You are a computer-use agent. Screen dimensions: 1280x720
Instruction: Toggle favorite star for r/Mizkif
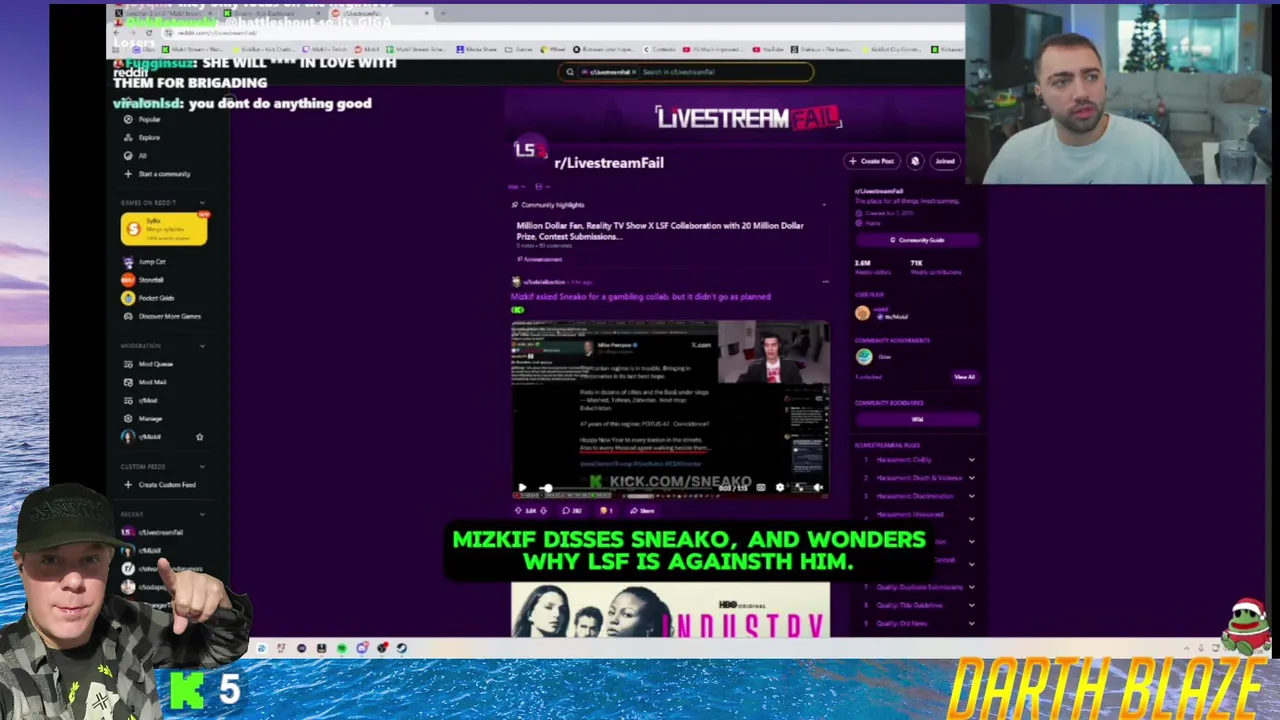click(199, 437)
